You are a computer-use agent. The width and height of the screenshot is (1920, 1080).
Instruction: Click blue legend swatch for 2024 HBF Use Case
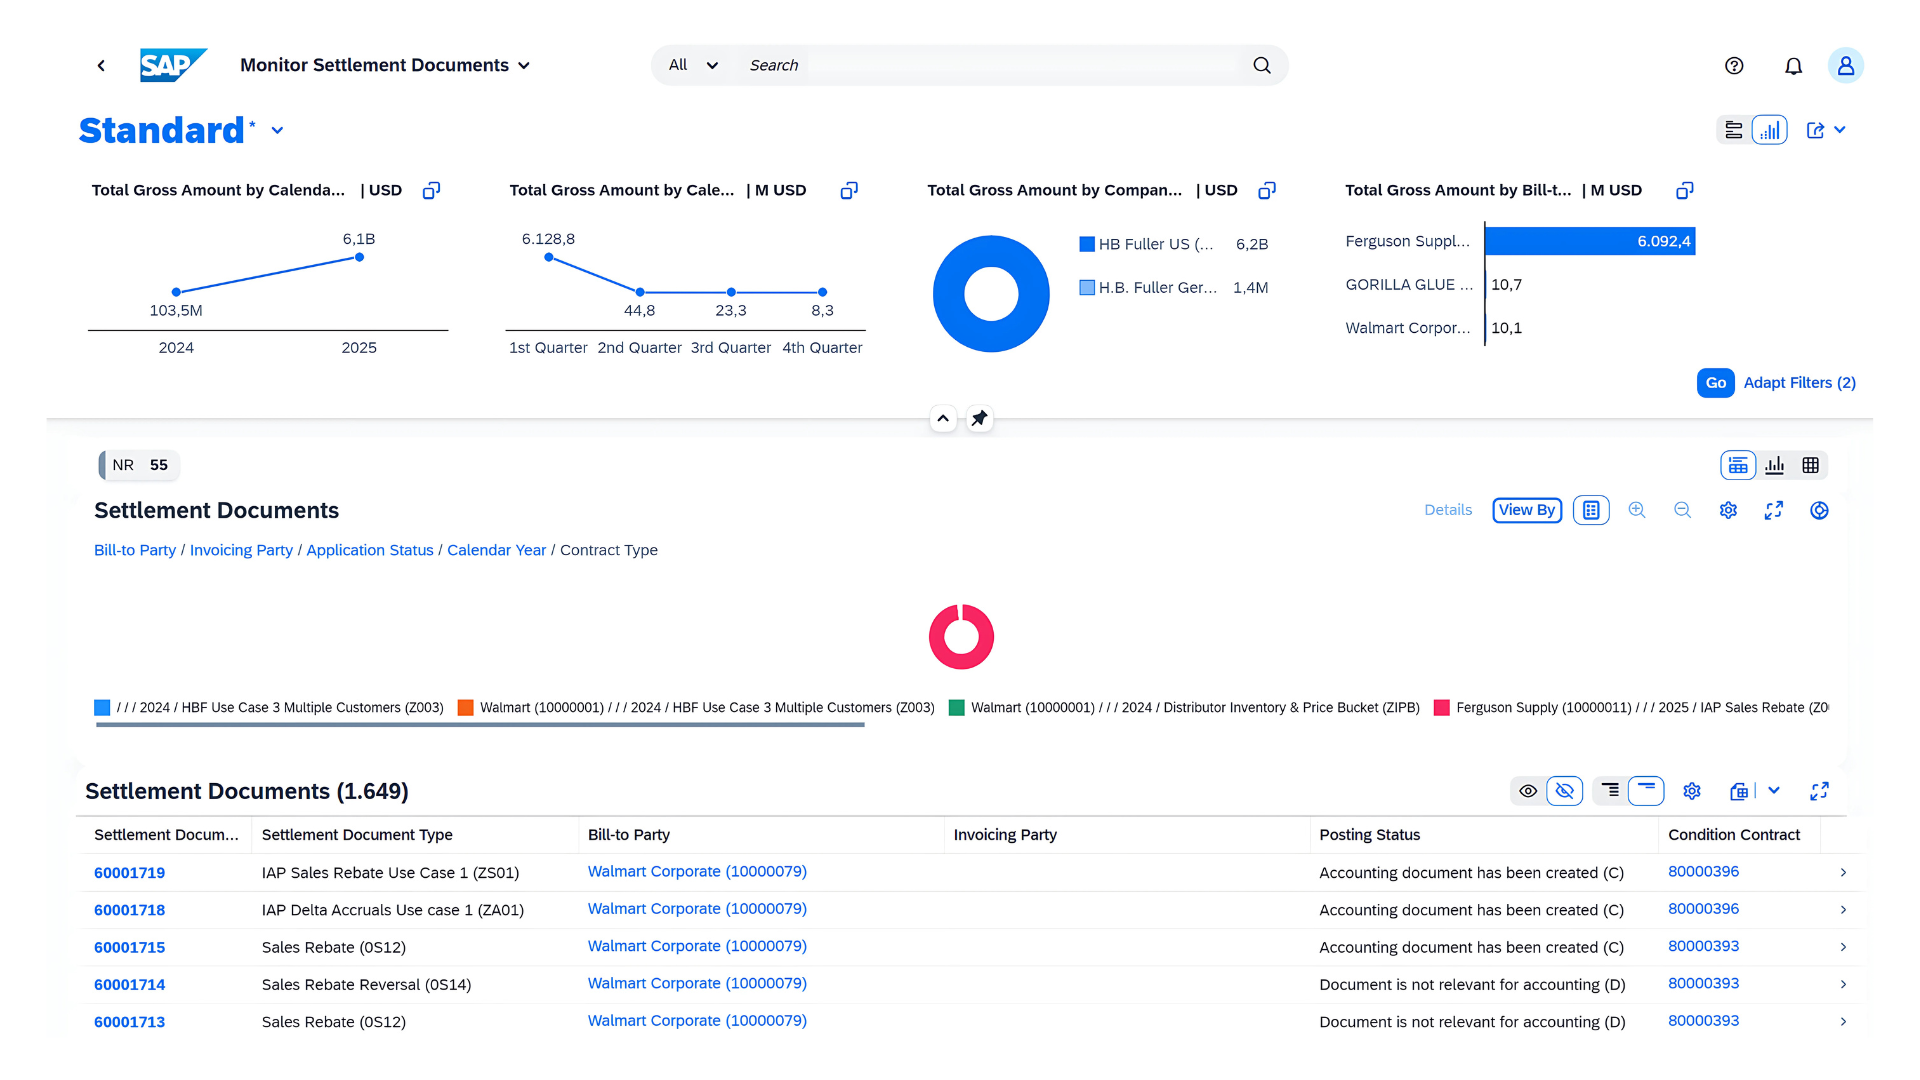102,708
